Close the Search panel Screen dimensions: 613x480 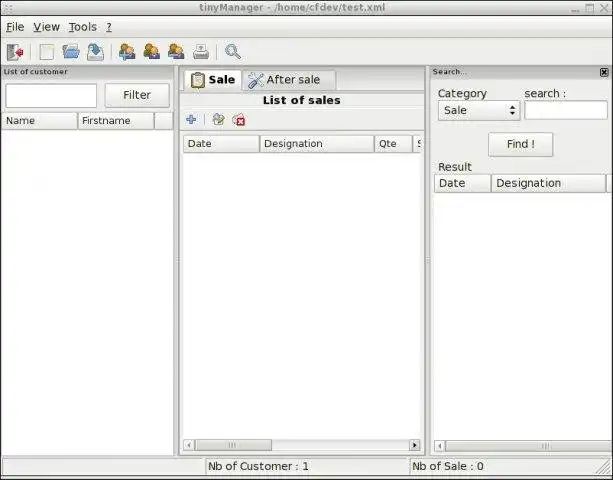(x=604, y=72)
